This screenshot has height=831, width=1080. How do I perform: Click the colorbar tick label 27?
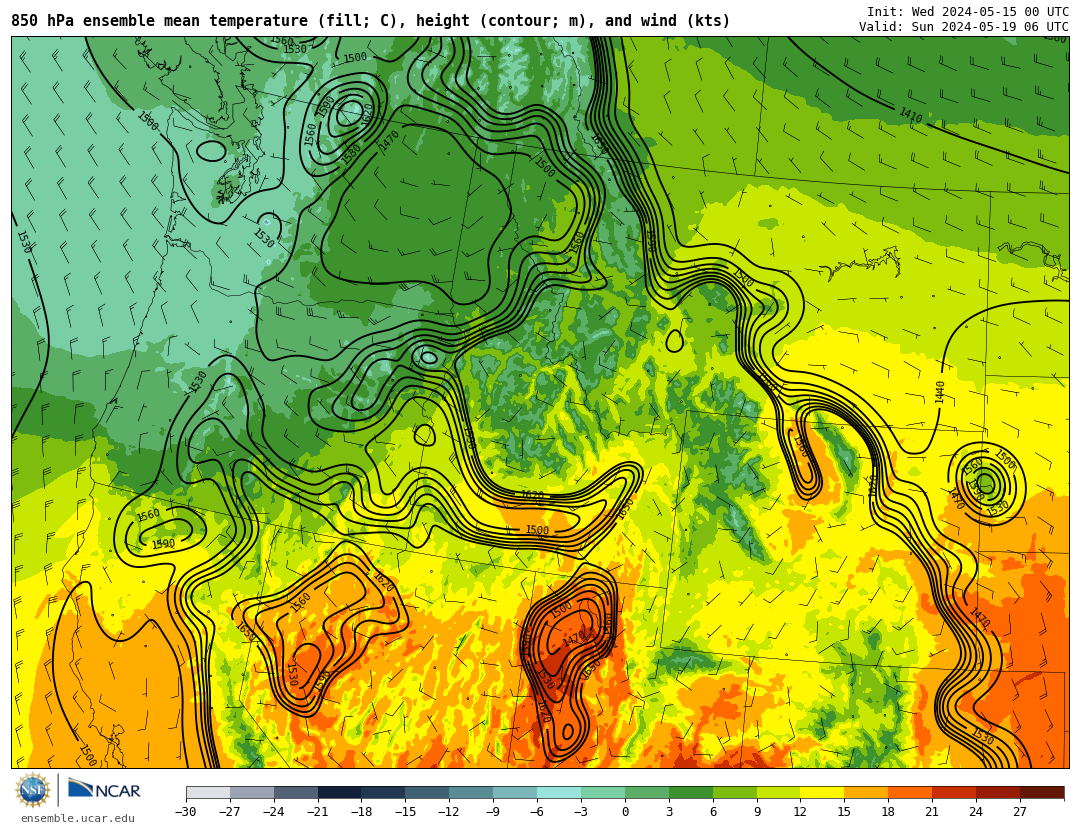(x=1021, y=812)
